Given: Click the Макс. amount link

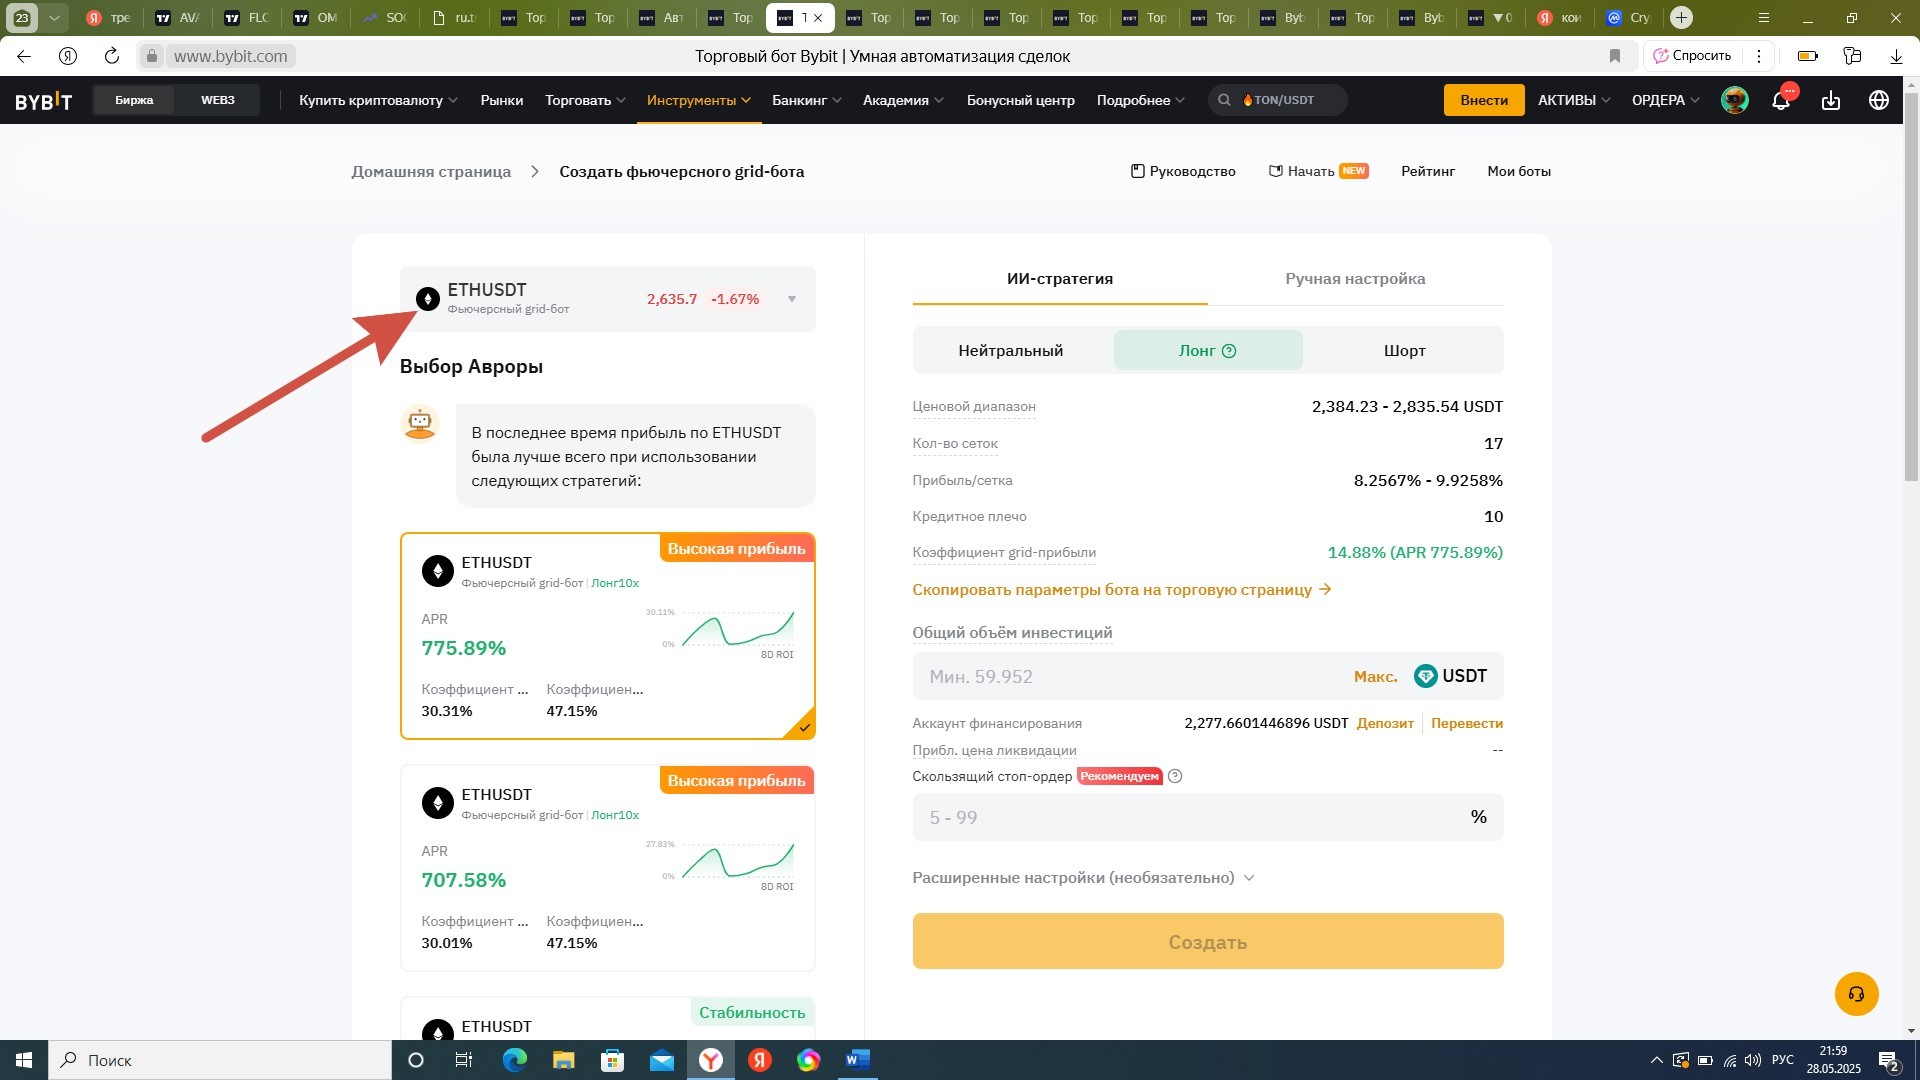Looking at the screenshot, I should coord(1376,677).
